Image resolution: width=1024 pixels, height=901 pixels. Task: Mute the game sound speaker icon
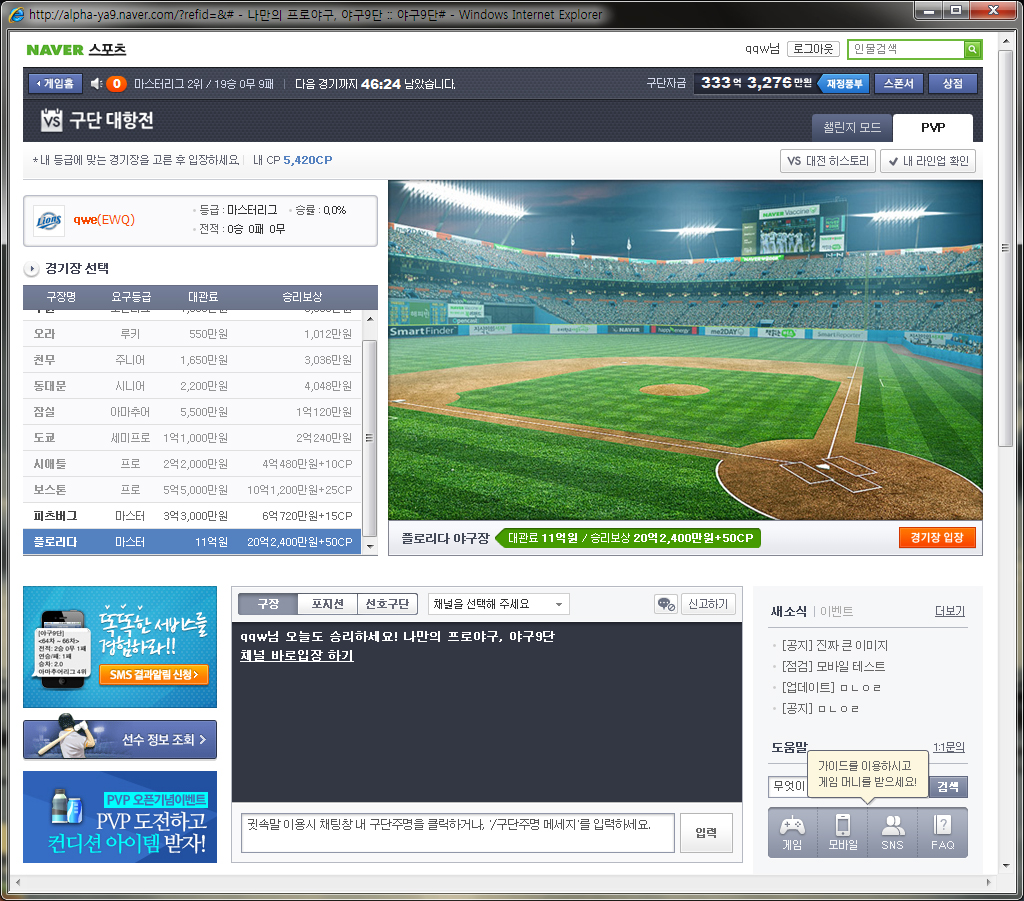(x=96, y=84)
